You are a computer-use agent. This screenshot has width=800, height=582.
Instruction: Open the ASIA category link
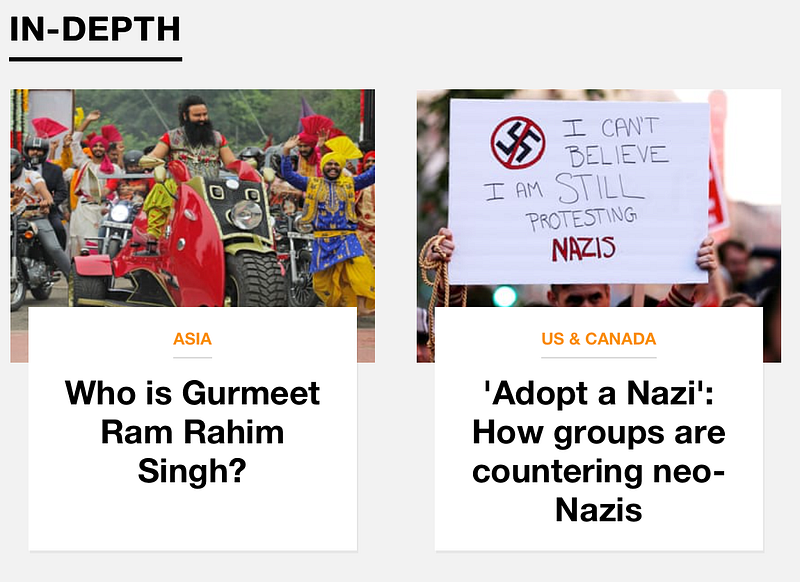(192, 339)
